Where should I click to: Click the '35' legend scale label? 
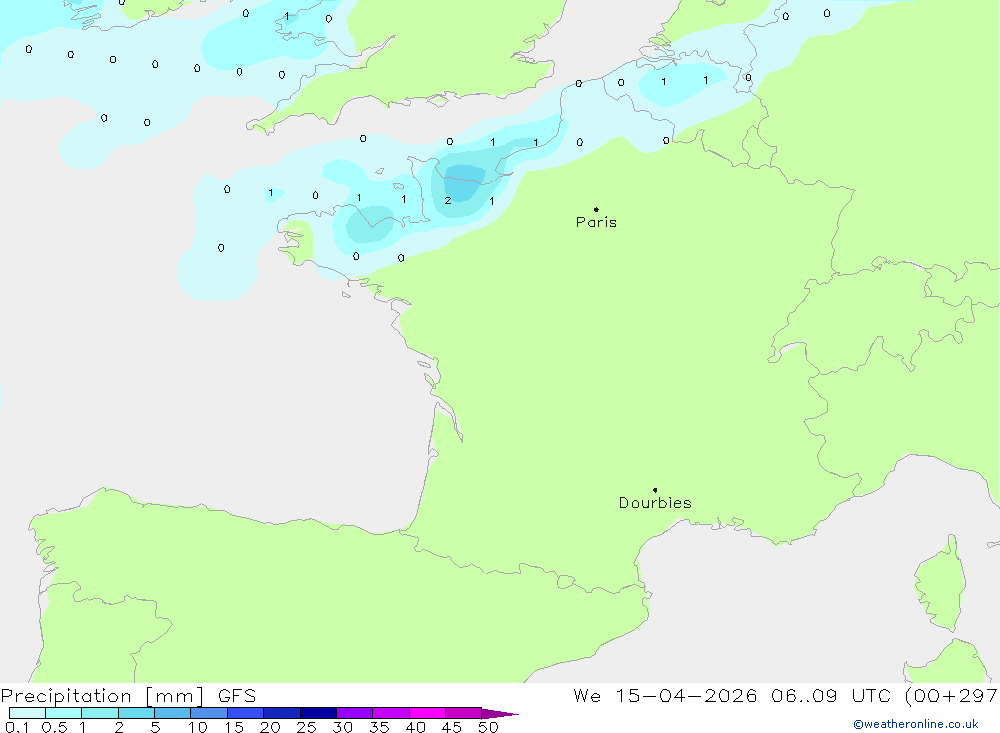click(379, 727)
